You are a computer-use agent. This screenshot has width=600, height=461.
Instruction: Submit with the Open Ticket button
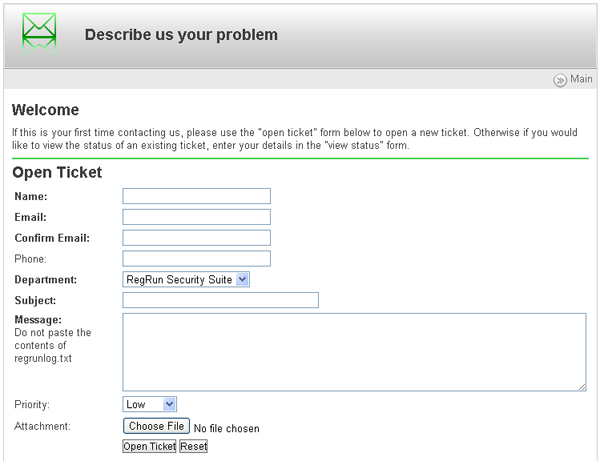(x=149, y=446)
